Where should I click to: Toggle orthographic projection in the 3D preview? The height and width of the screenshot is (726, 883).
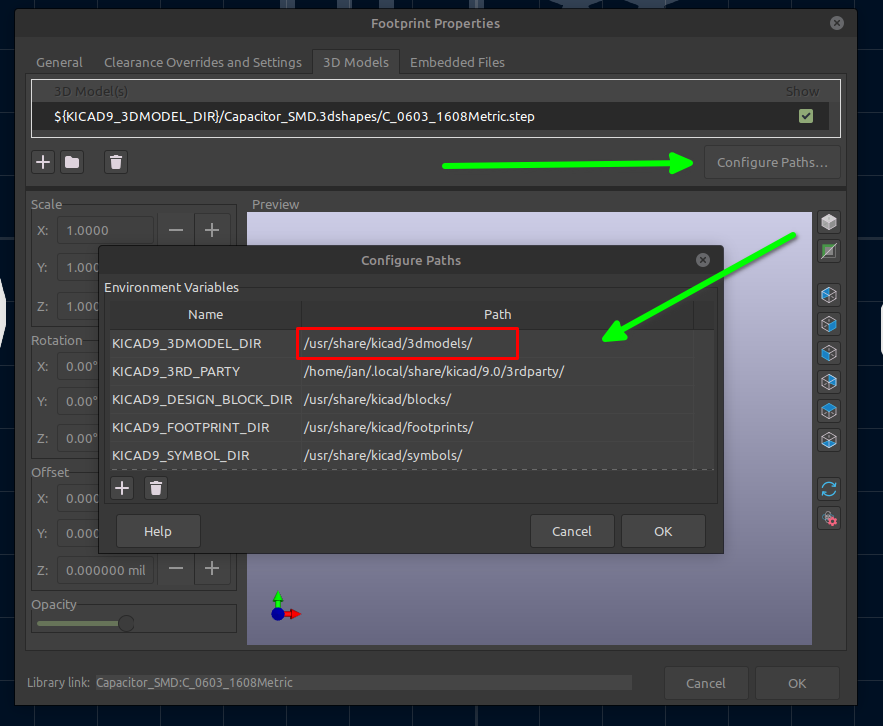pyautogui.click(x=829, y=222)
